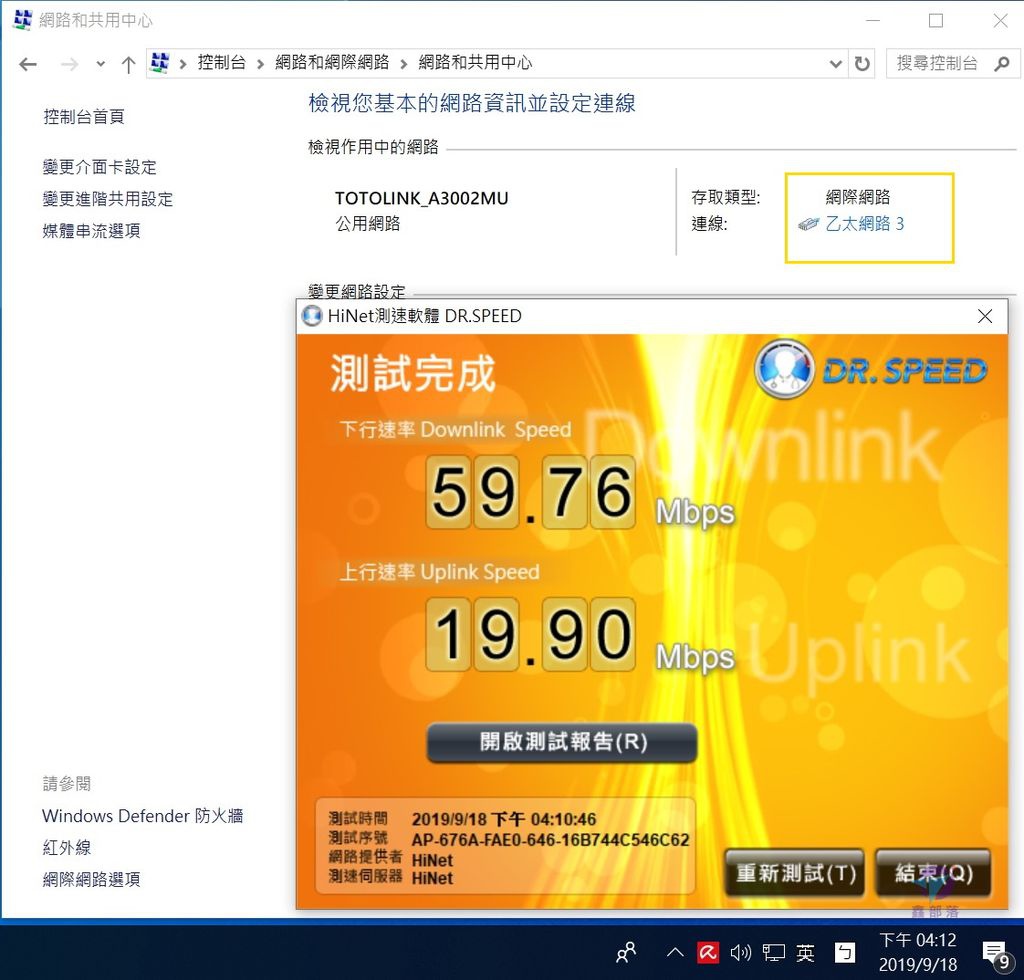Click the 重新測試(T) retest button
The width and height of the screenshot is (1024, 980).
[795, 872]
